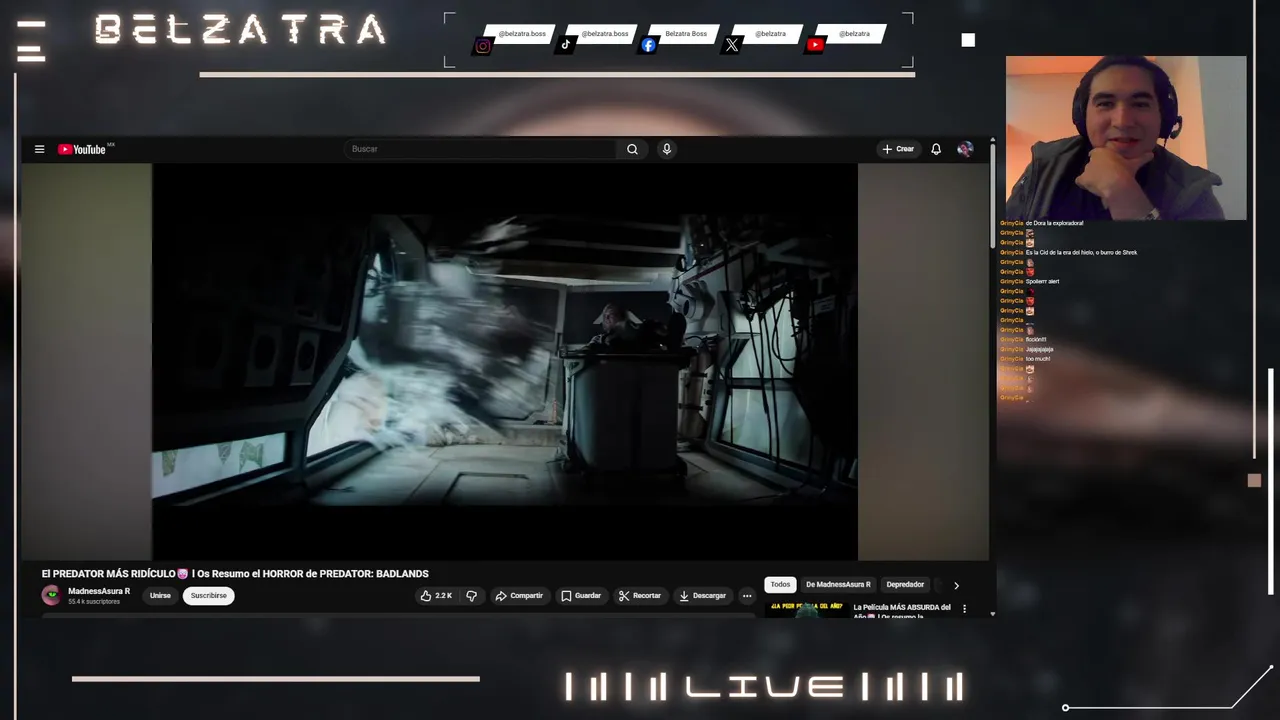The image size is (1280, 720).
Task: Clip the video with Recortar
Action: click(x=640, y=596)
